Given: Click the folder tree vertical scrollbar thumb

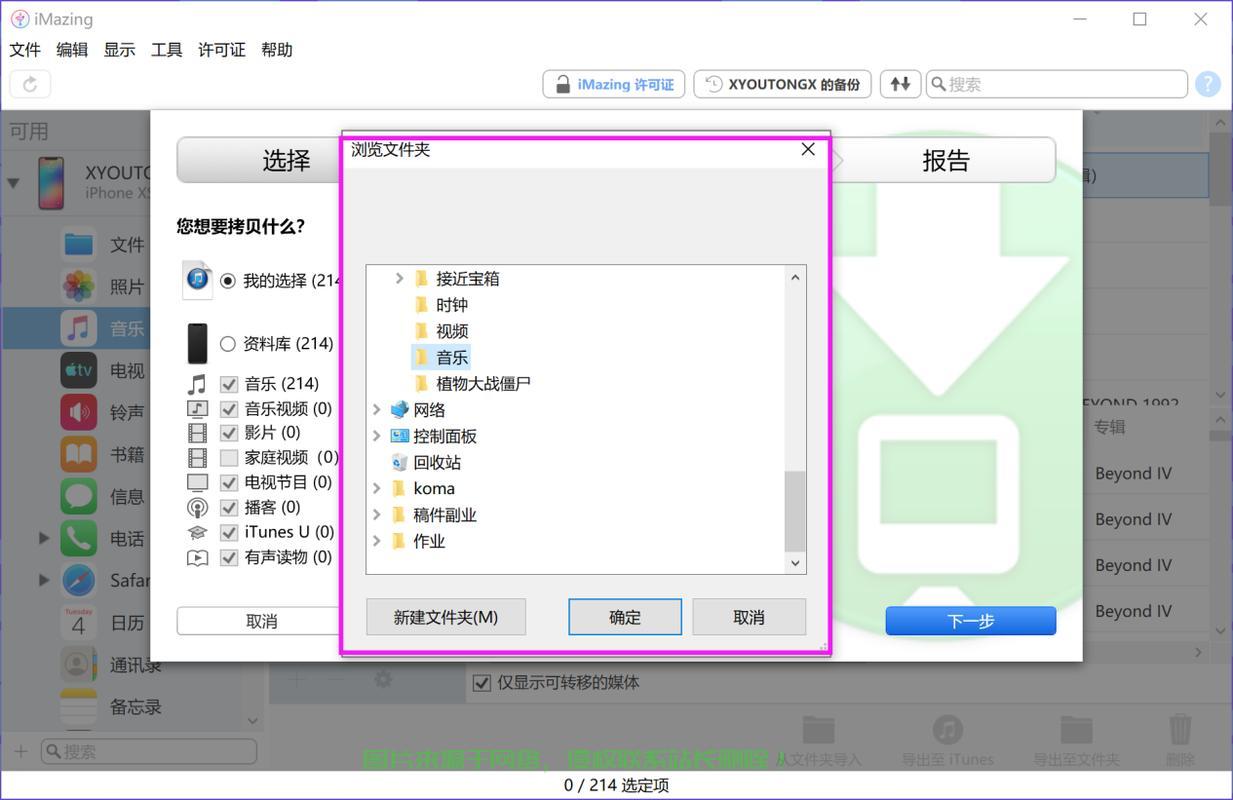Looking at the screenshot, I should 795,511.
